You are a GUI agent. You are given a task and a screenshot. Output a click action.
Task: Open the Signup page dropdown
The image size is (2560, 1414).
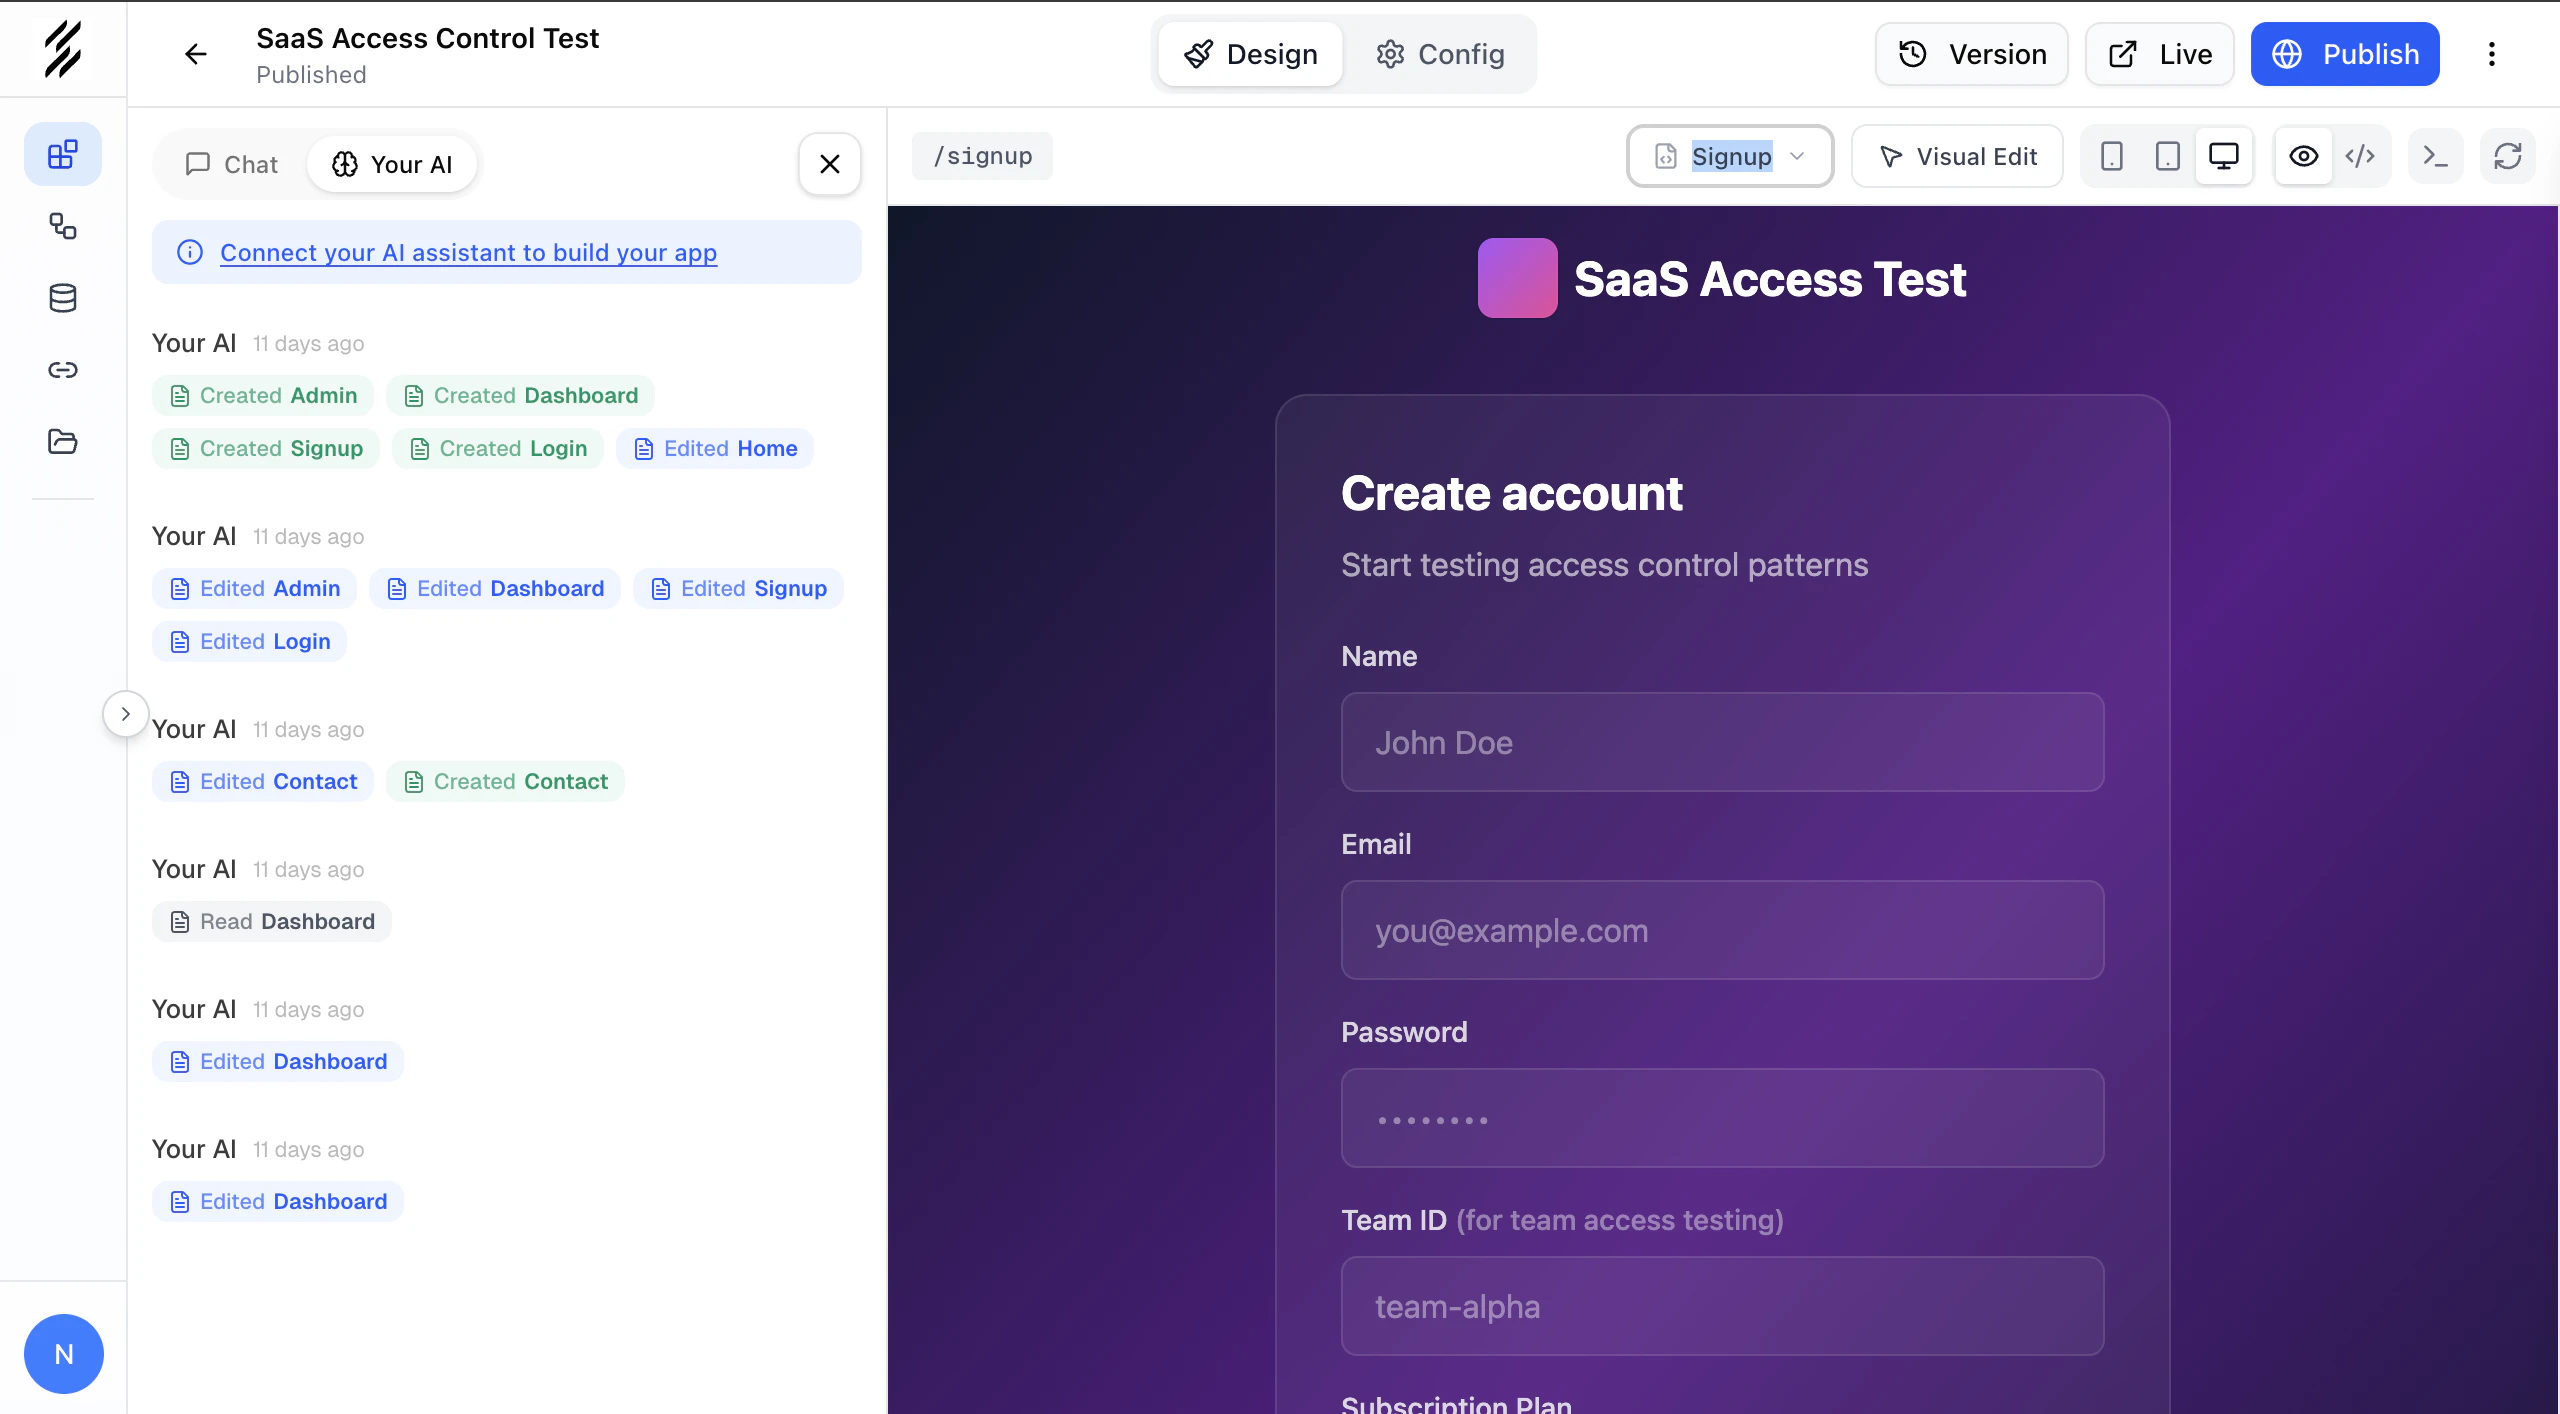tap(1730, 156)
